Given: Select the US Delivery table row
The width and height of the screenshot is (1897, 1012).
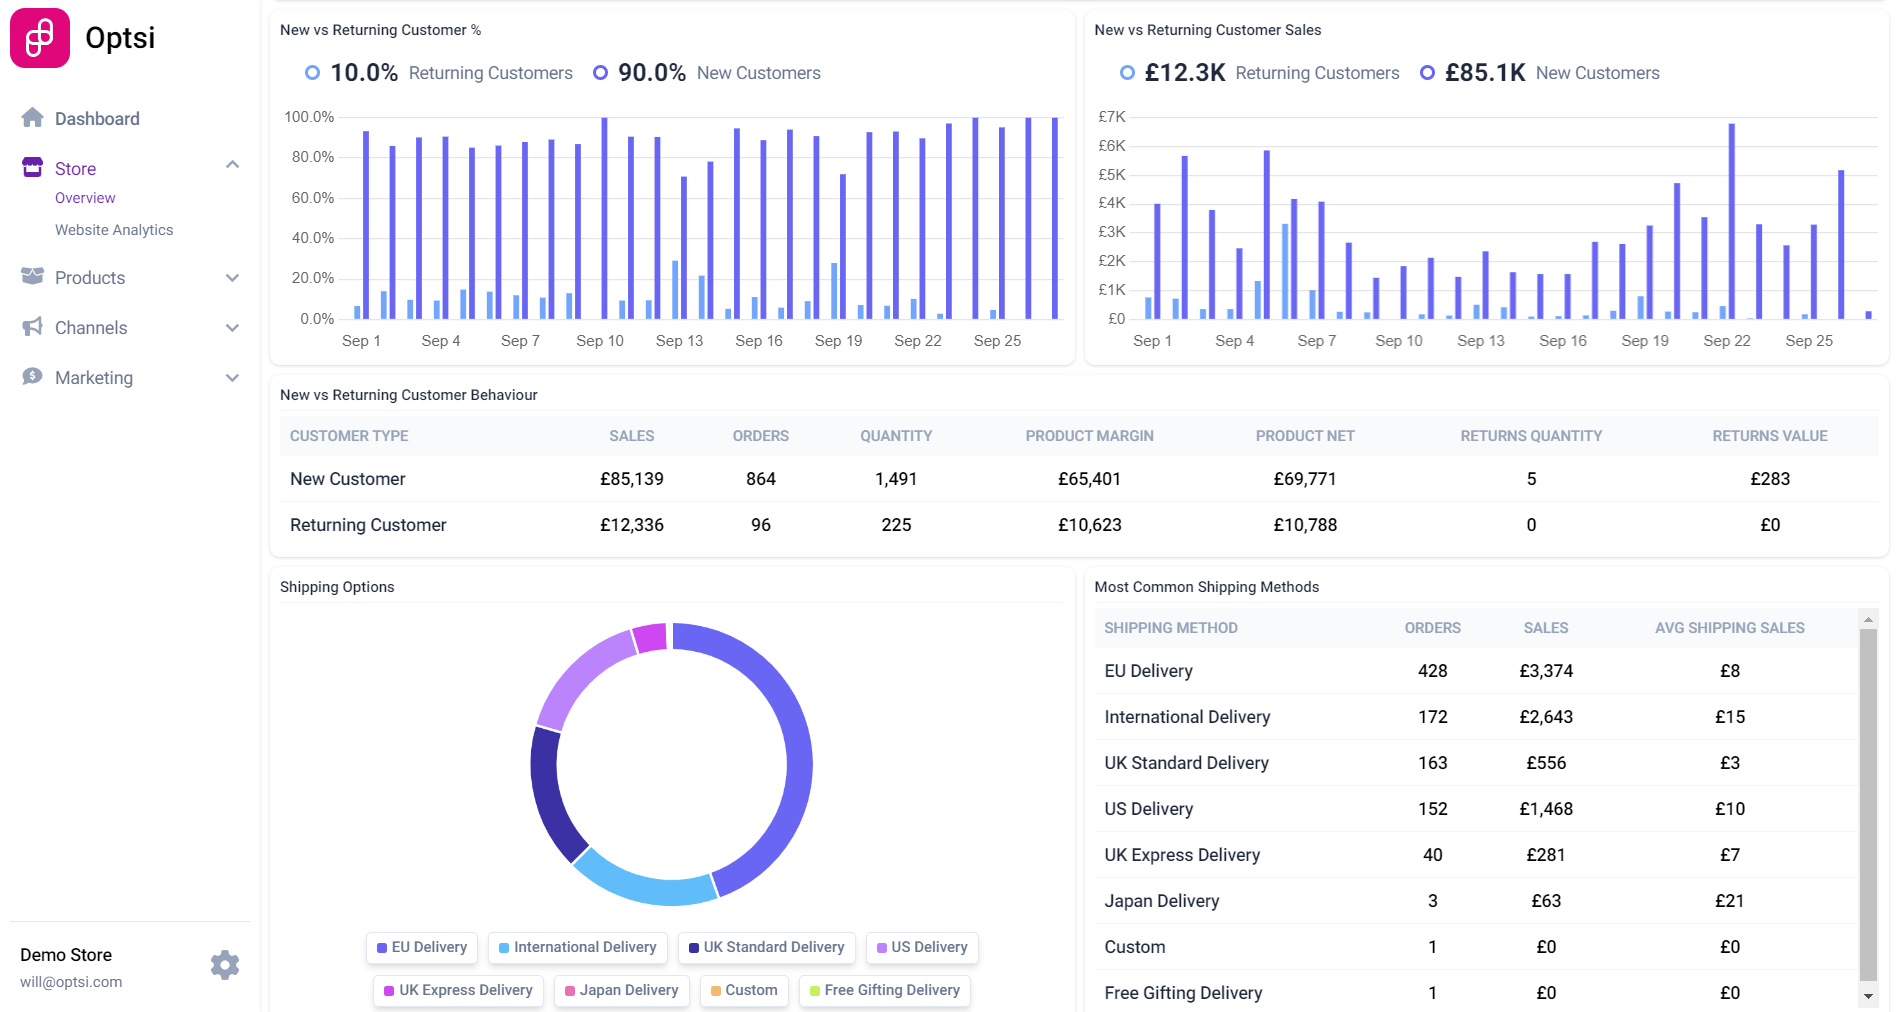Looking at the screenshot, I should [x=1476, y=809].
